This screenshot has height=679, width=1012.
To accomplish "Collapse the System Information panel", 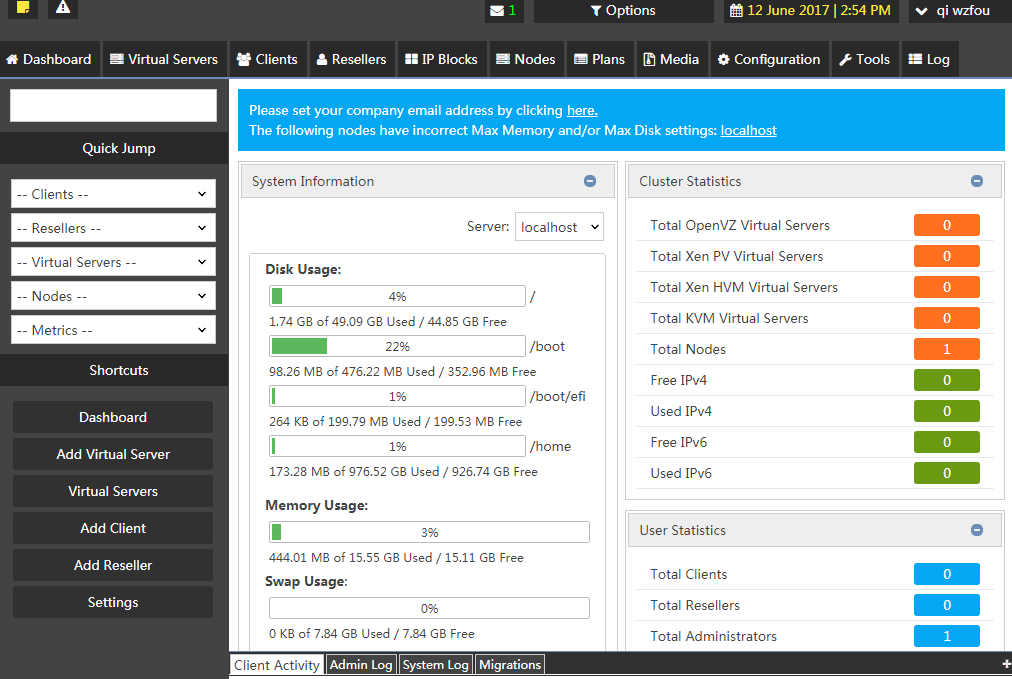I will coord(590,181).
